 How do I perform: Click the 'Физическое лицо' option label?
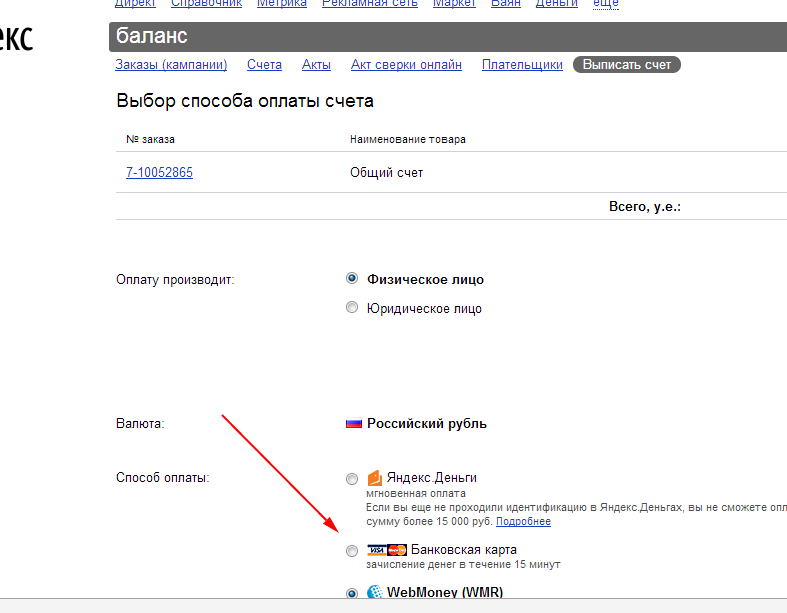(x=426, y=280)
